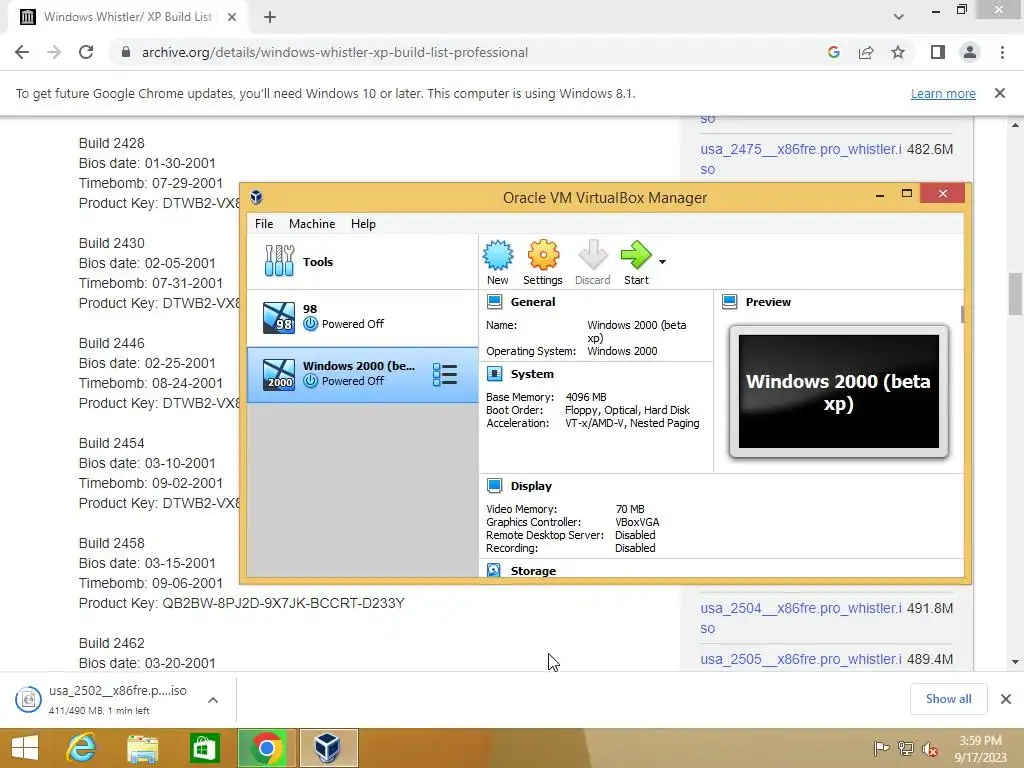Click the Display section header
This screenshot has height=768, width=1024.
tap(531, 486)
